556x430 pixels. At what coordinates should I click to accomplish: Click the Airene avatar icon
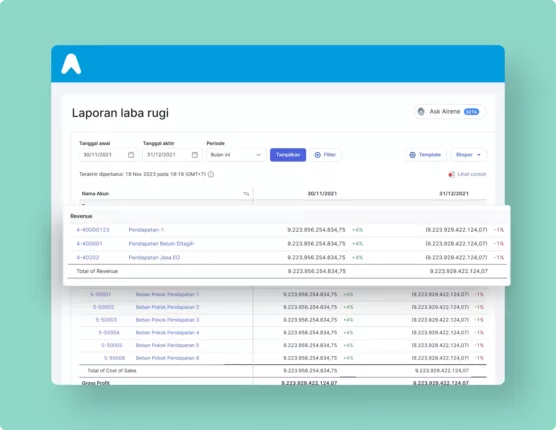pyautogui.click(x=421, y=112)
